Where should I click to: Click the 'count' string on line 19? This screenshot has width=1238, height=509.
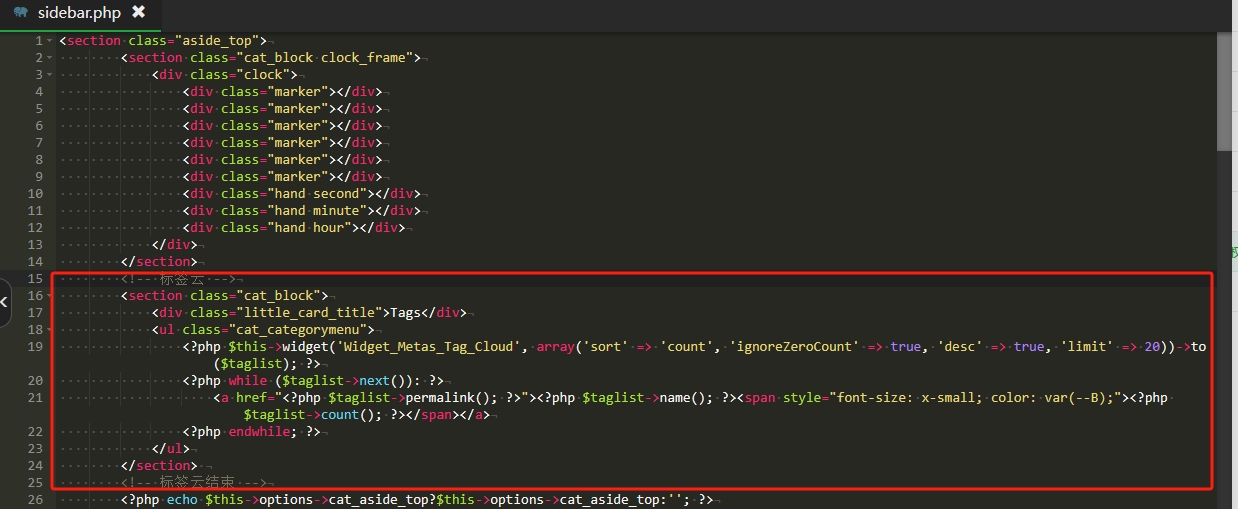click(x=687, y=347)
